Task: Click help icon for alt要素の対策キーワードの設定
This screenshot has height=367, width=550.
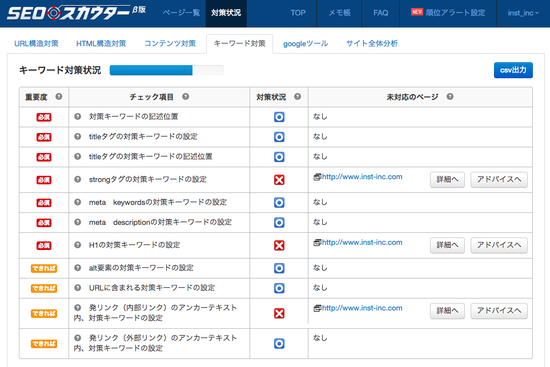Action: [78, 268]
